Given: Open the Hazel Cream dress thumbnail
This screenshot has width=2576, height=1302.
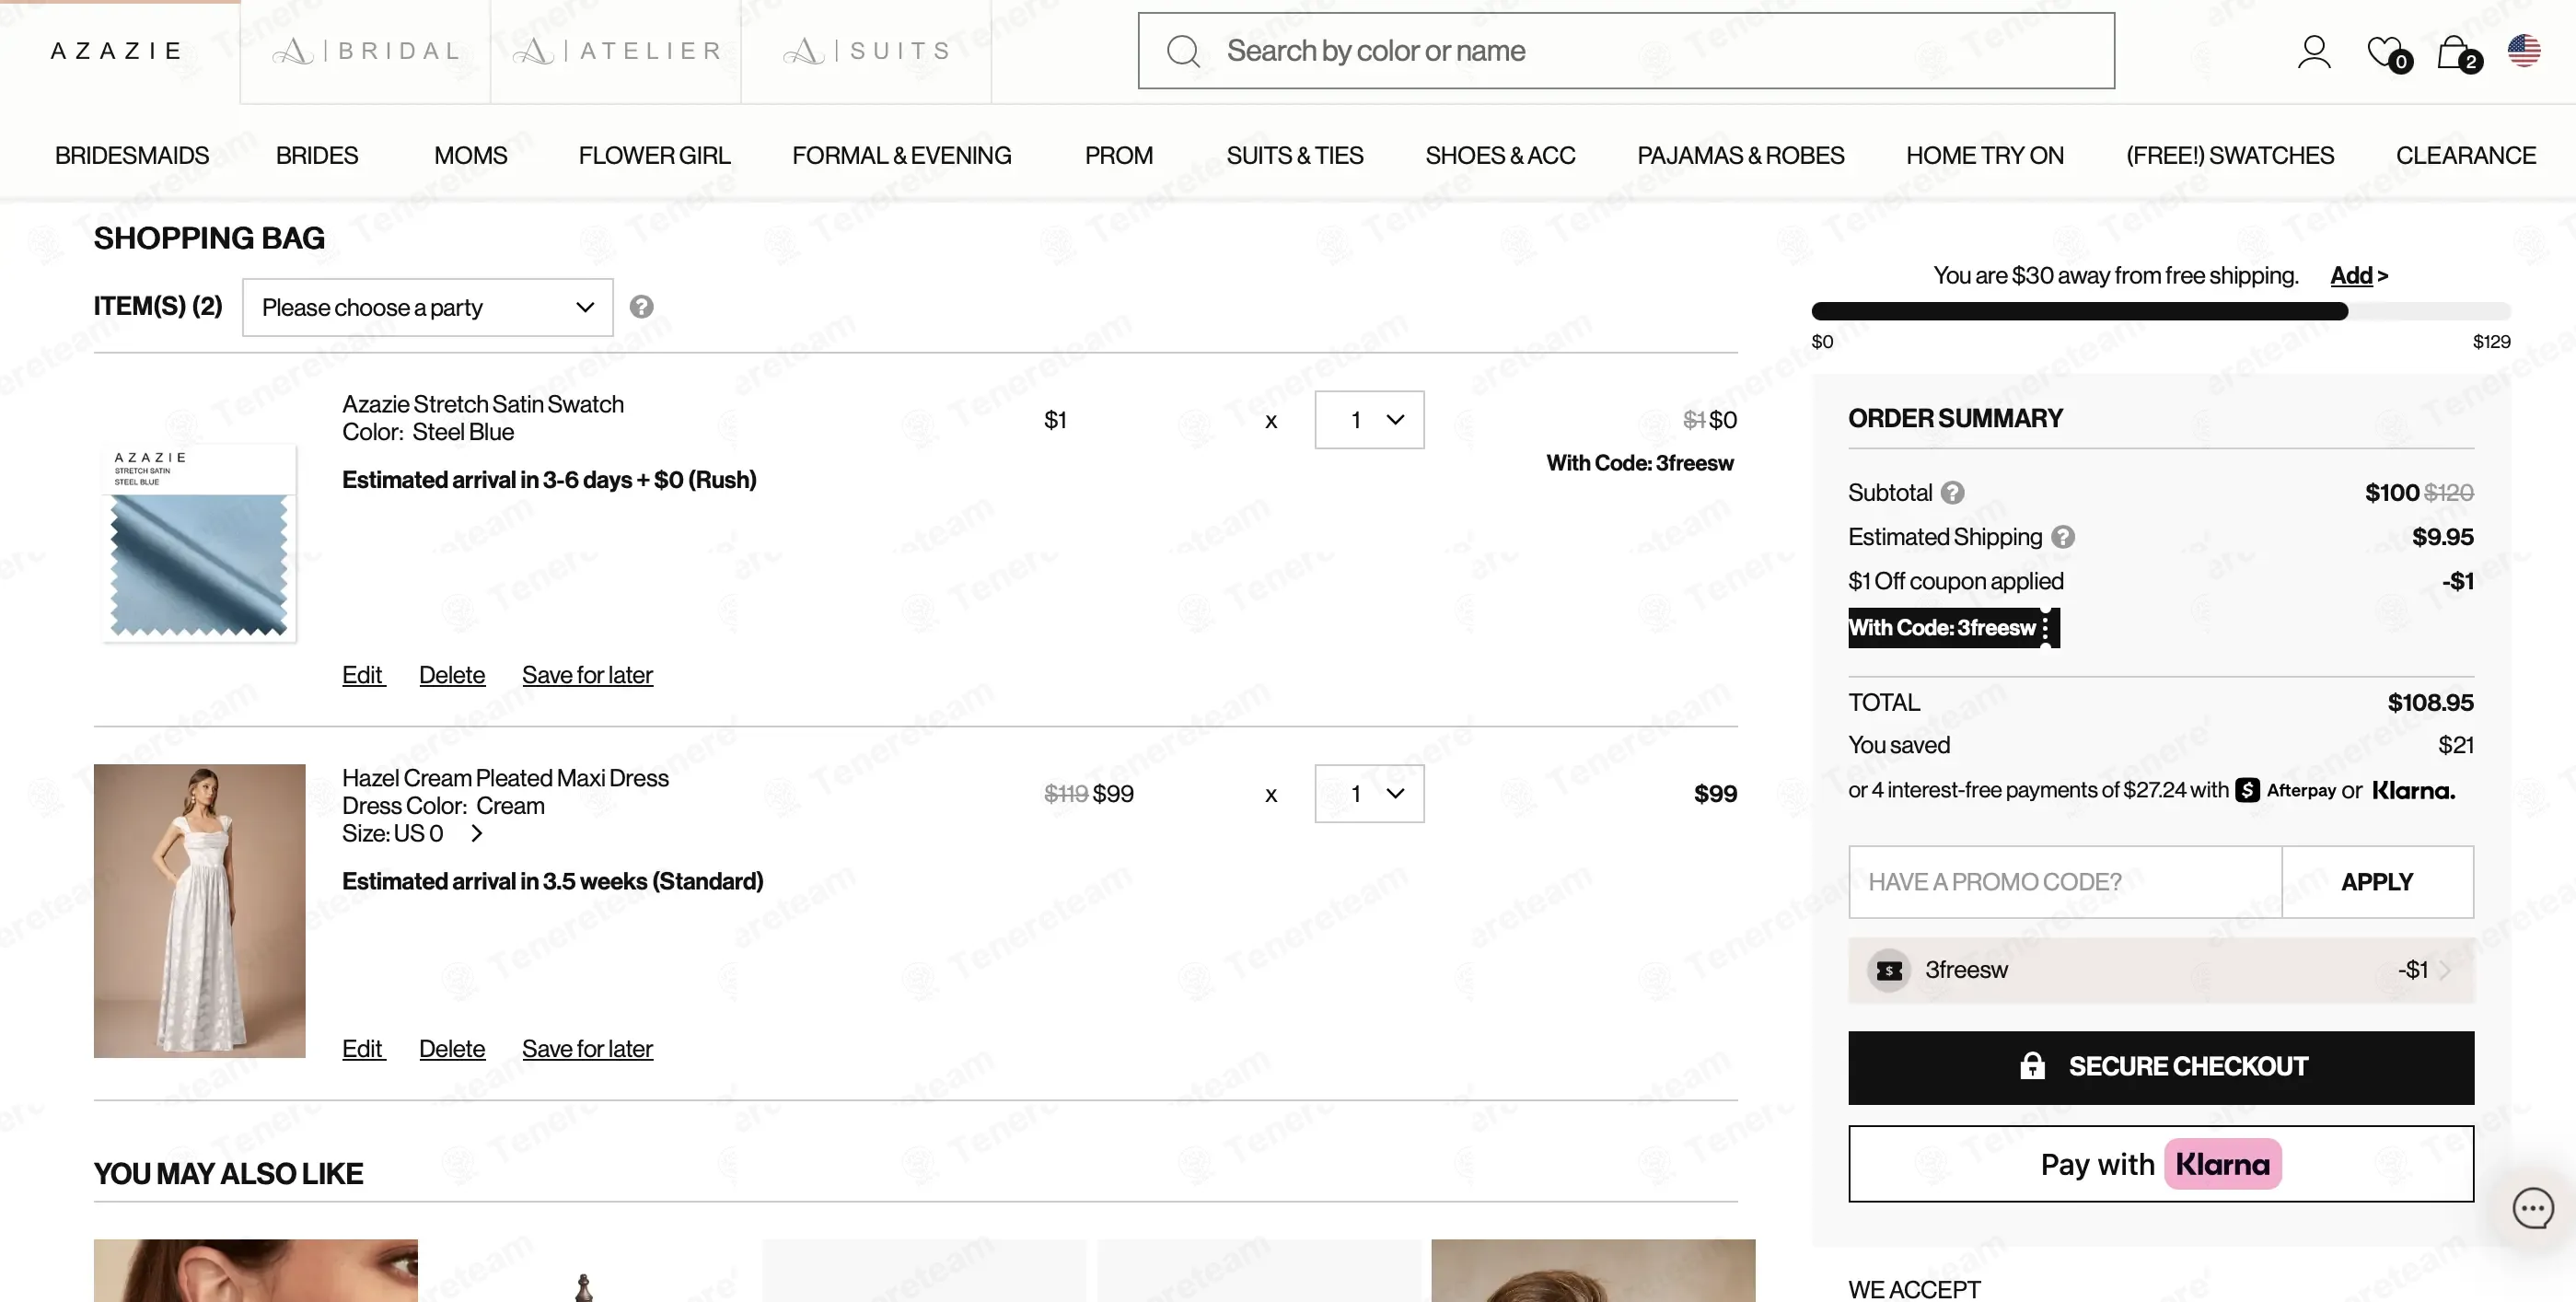Looking at the screenshot, I should tap(199, 911).
